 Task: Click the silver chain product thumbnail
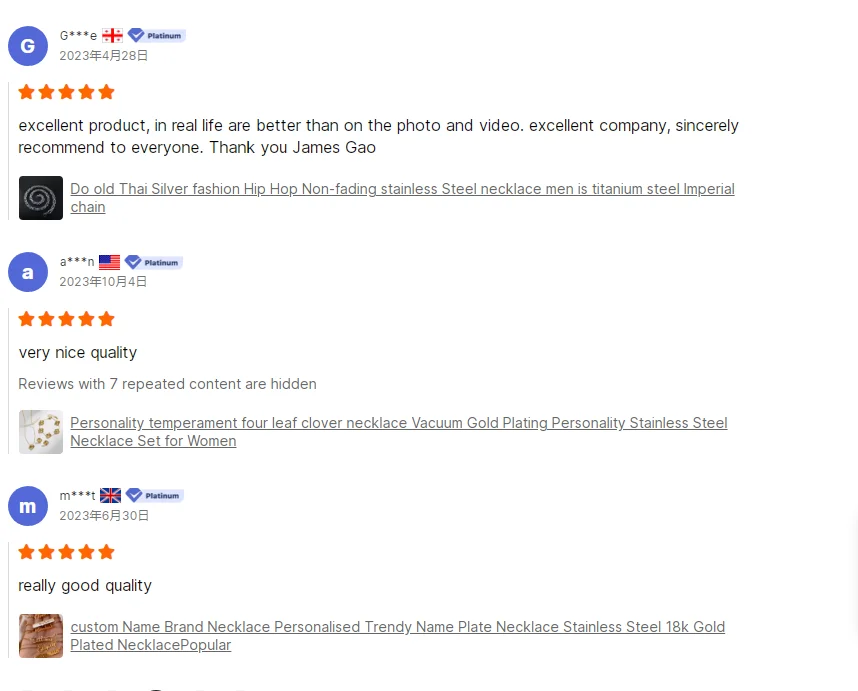click(x=41, y=198)
